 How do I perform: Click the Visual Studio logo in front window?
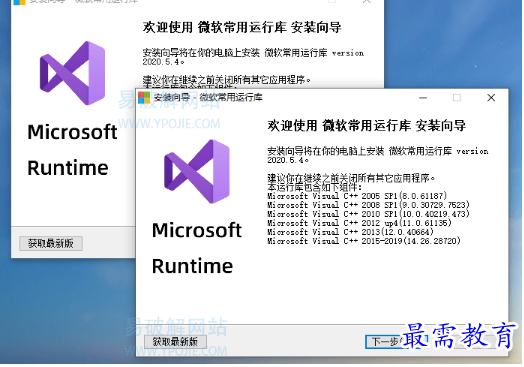[197, 171]
